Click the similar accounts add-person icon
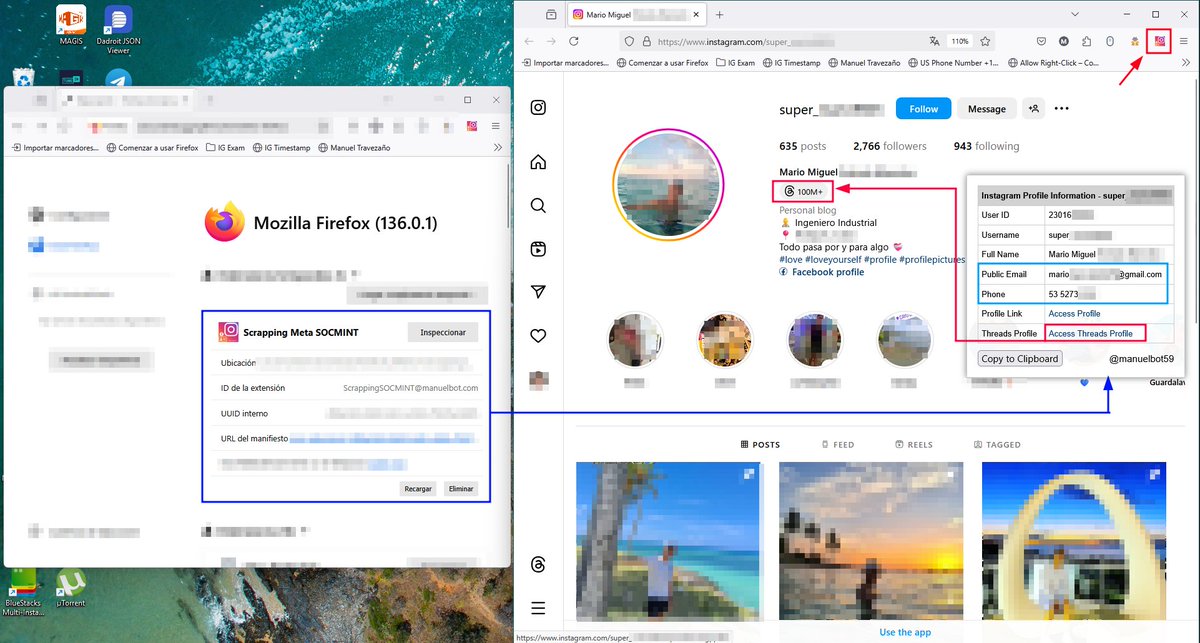1200x643 pixels. click(x=1034, y=109)
